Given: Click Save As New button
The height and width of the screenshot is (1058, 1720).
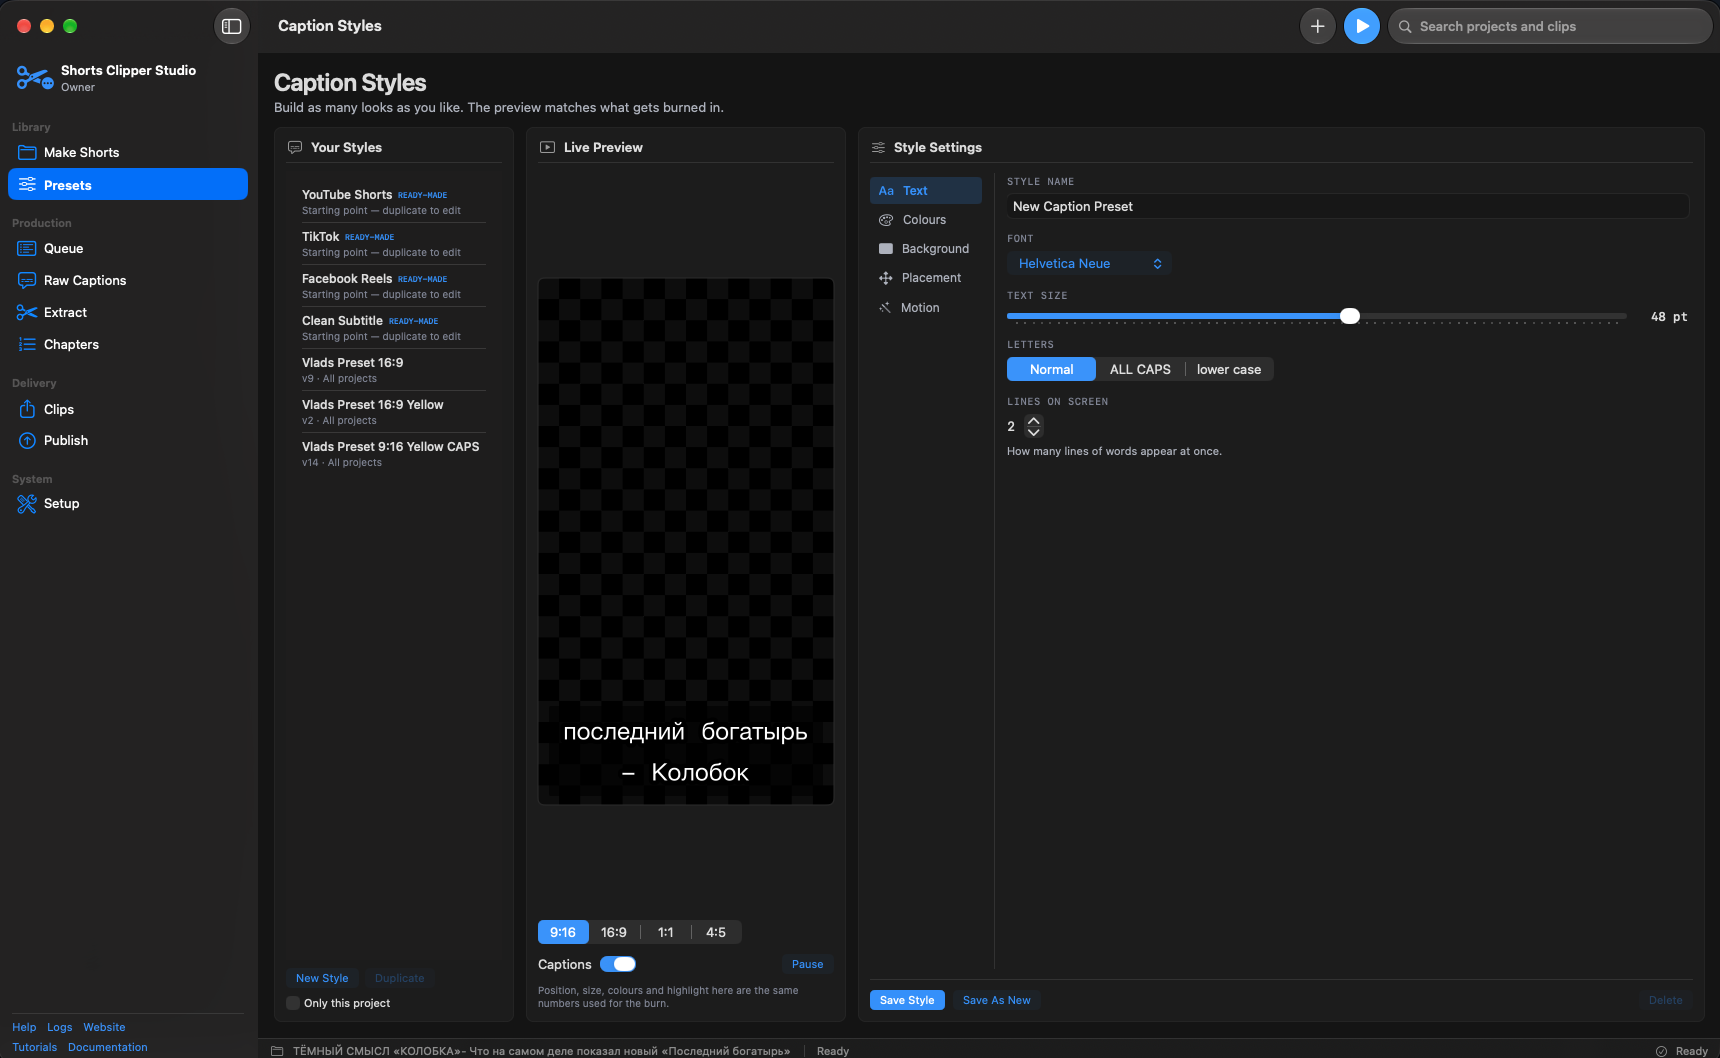Looking at the screenshot, I should point(997,1000).
